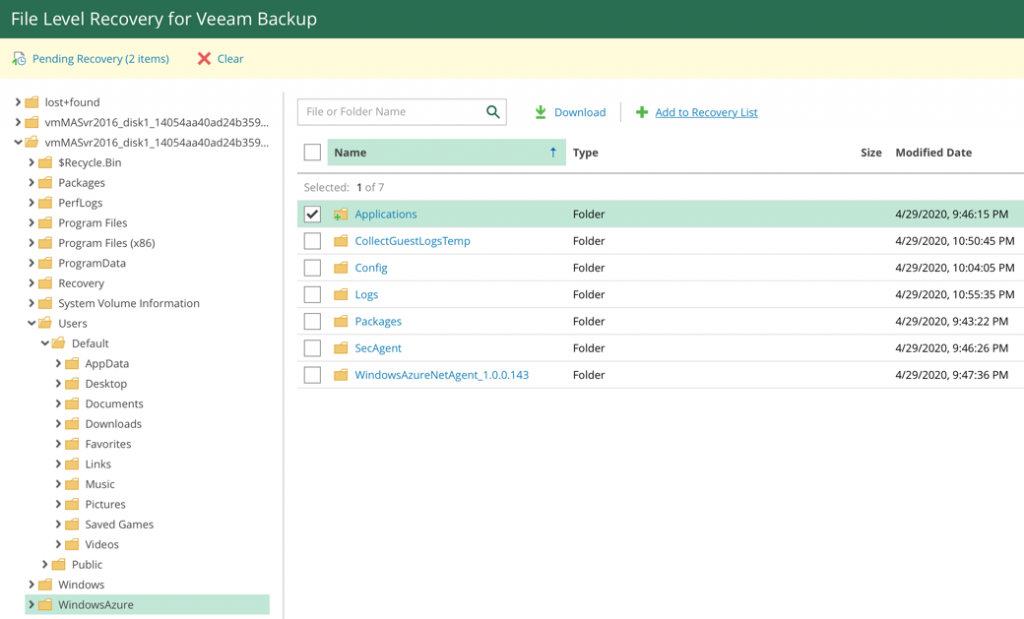Open the WindowsAzureNetAgent_1.0.0.143 folder link
The height and width of the screenshot is (619, 1024).
441,375
